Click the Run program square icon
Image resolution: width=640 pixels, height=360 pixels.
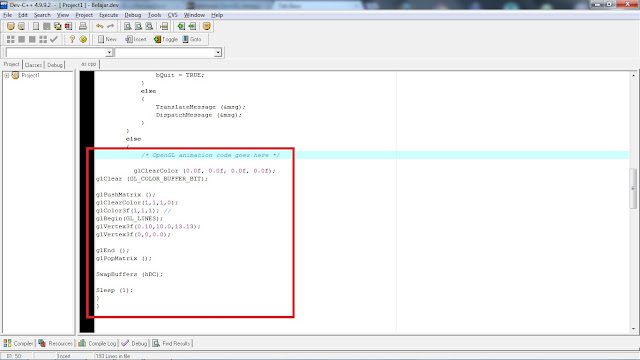coord(21,39)
